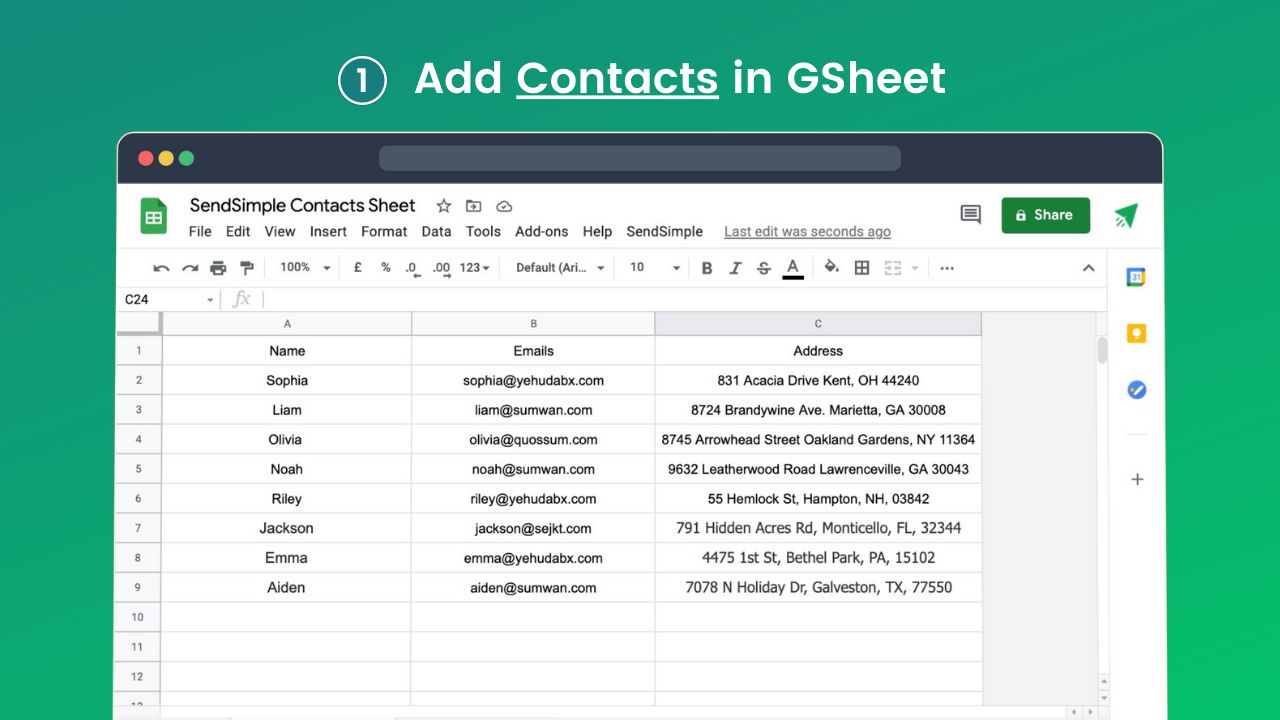The image size is (1280, 720).
Task: Open the Tasks side panel icon
Action: (x=1136, y=390)
